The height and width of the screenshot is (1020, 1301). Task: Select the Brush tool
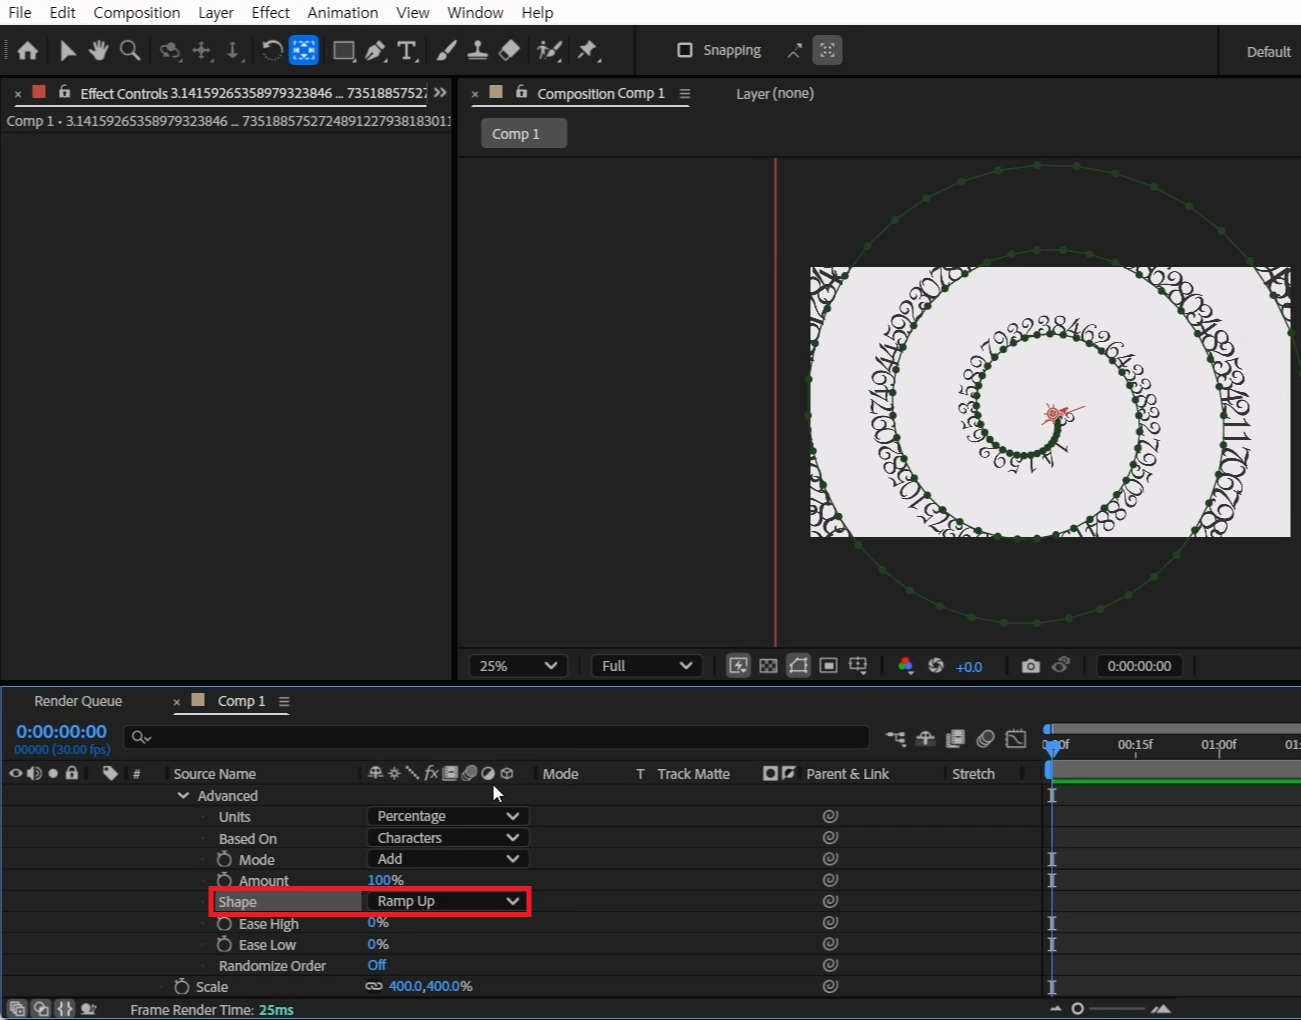[447, 50]
